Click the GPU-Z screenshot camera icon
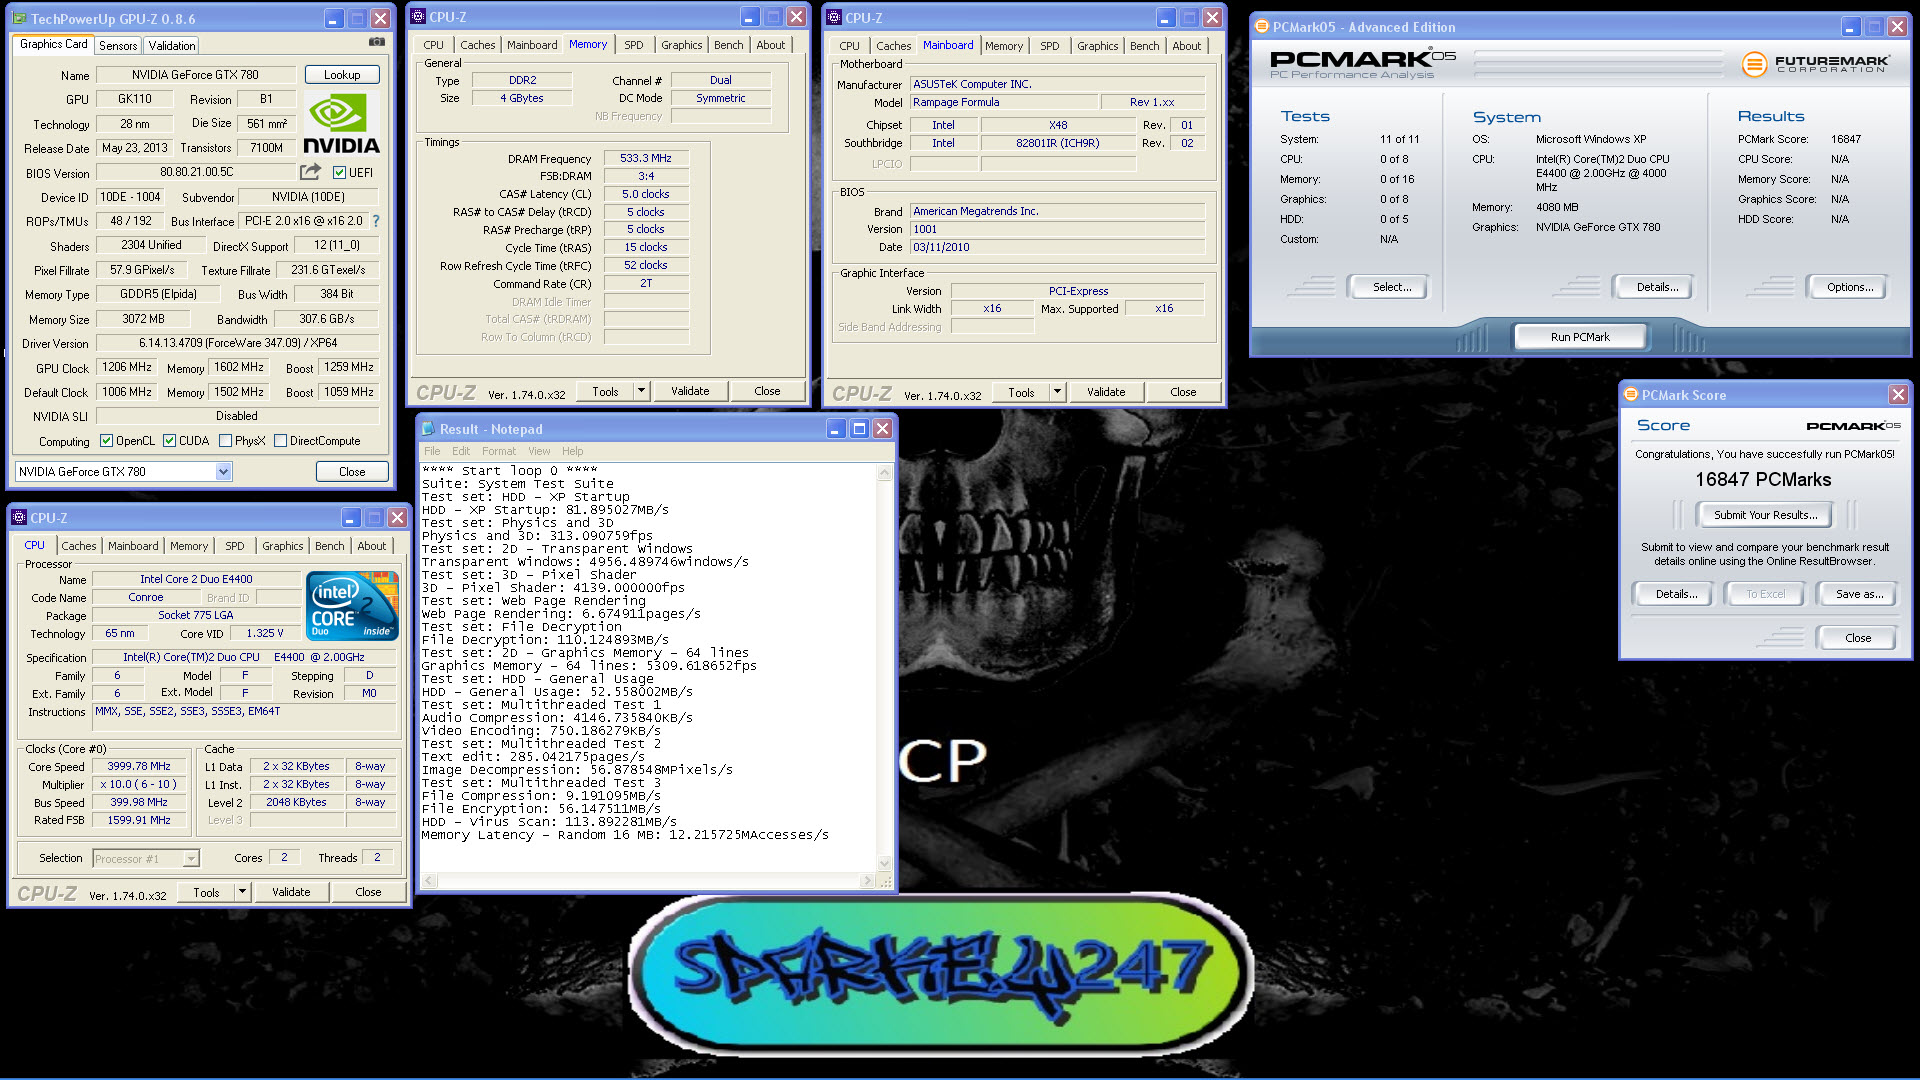Viewport: 1920px width, 1080px height. [377, 42]
